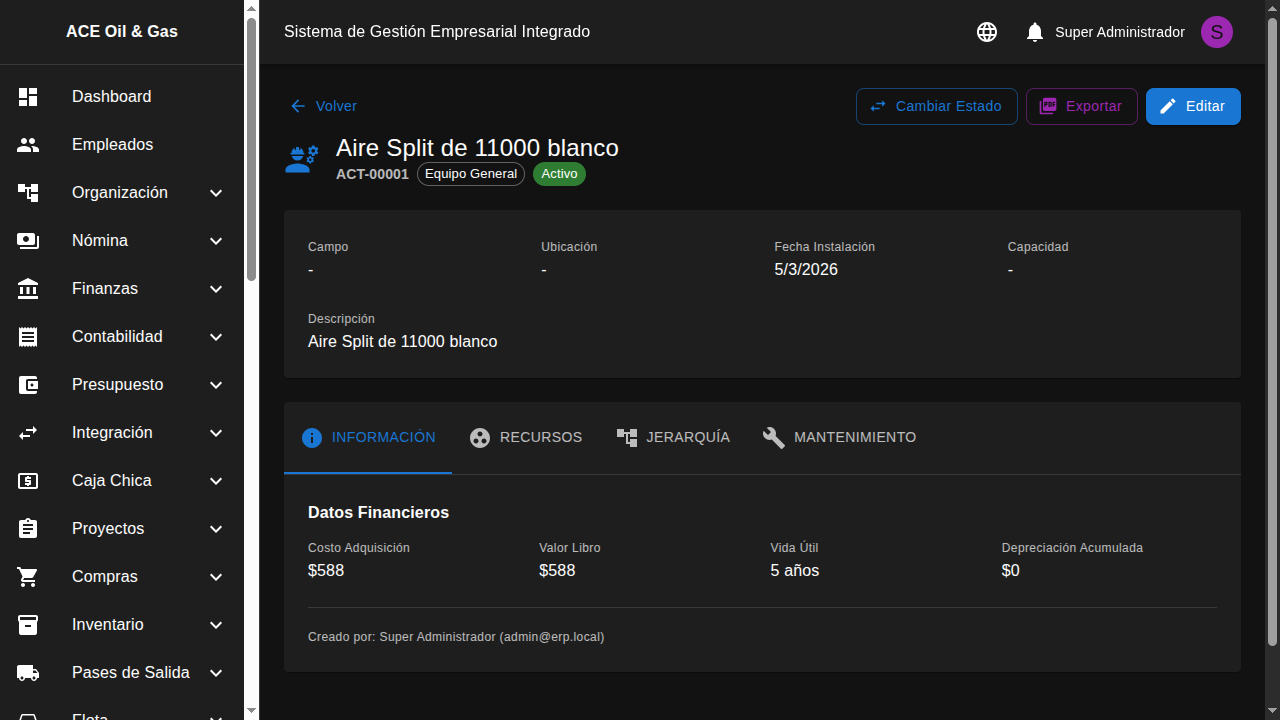Viewport: 1280px width, 720px height.
Task: Click the Compras shopping cart icon
Action: pos(28,577)
